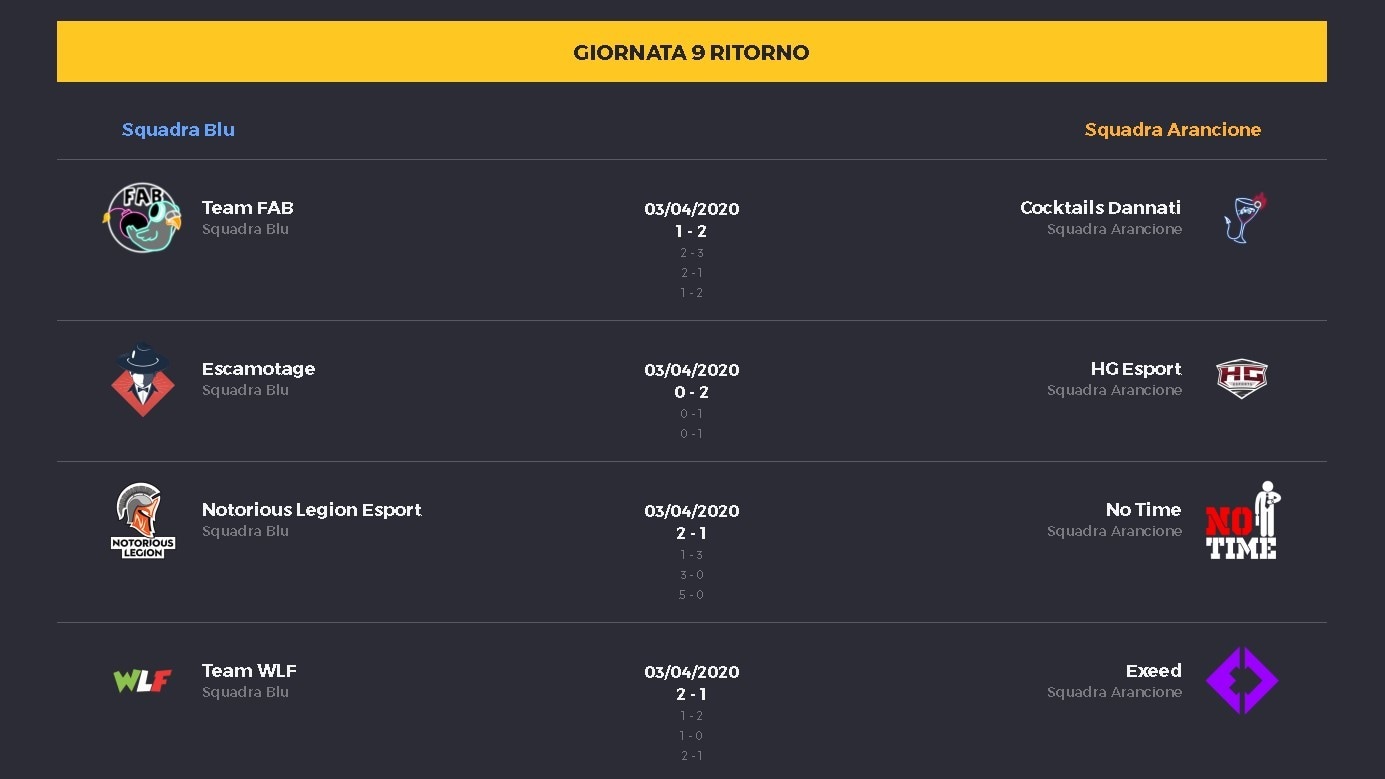Select the No Time team name
This screenshot has height=779, width=1385.
click(1143, 509)
